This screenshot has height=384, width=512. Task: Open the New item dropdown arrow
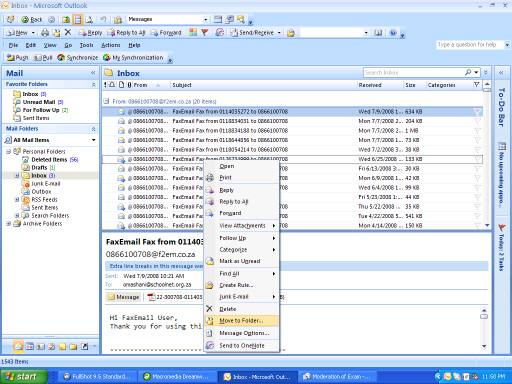(x=33, y=33)
